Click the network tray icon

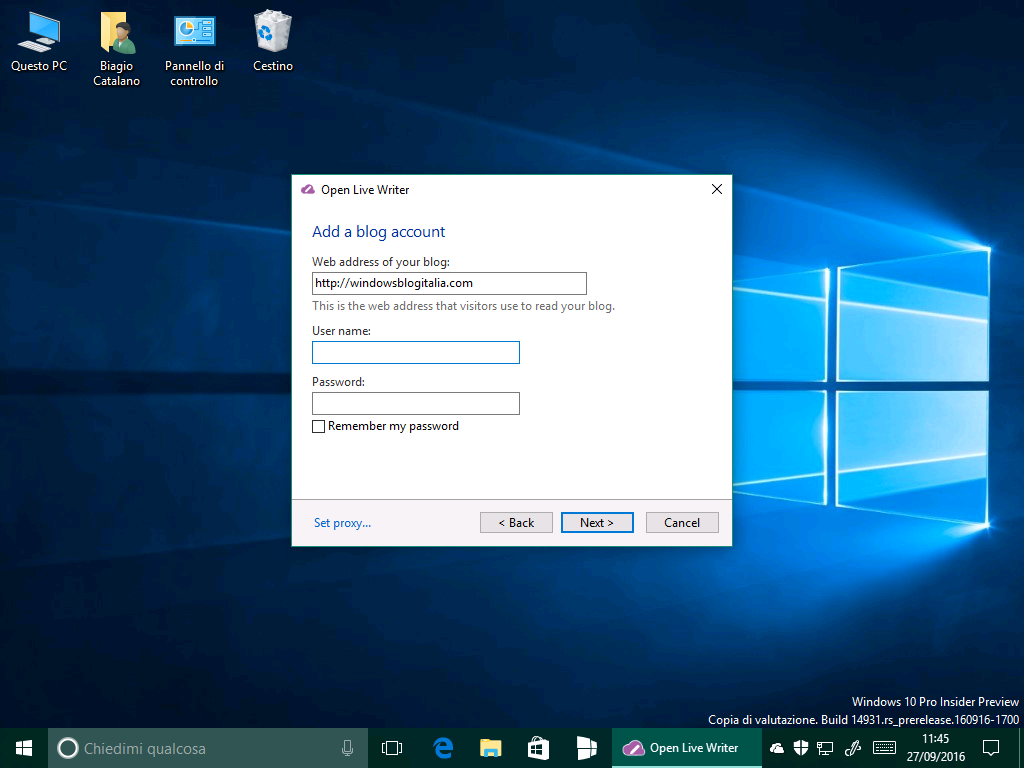click(x=825, y=748)
